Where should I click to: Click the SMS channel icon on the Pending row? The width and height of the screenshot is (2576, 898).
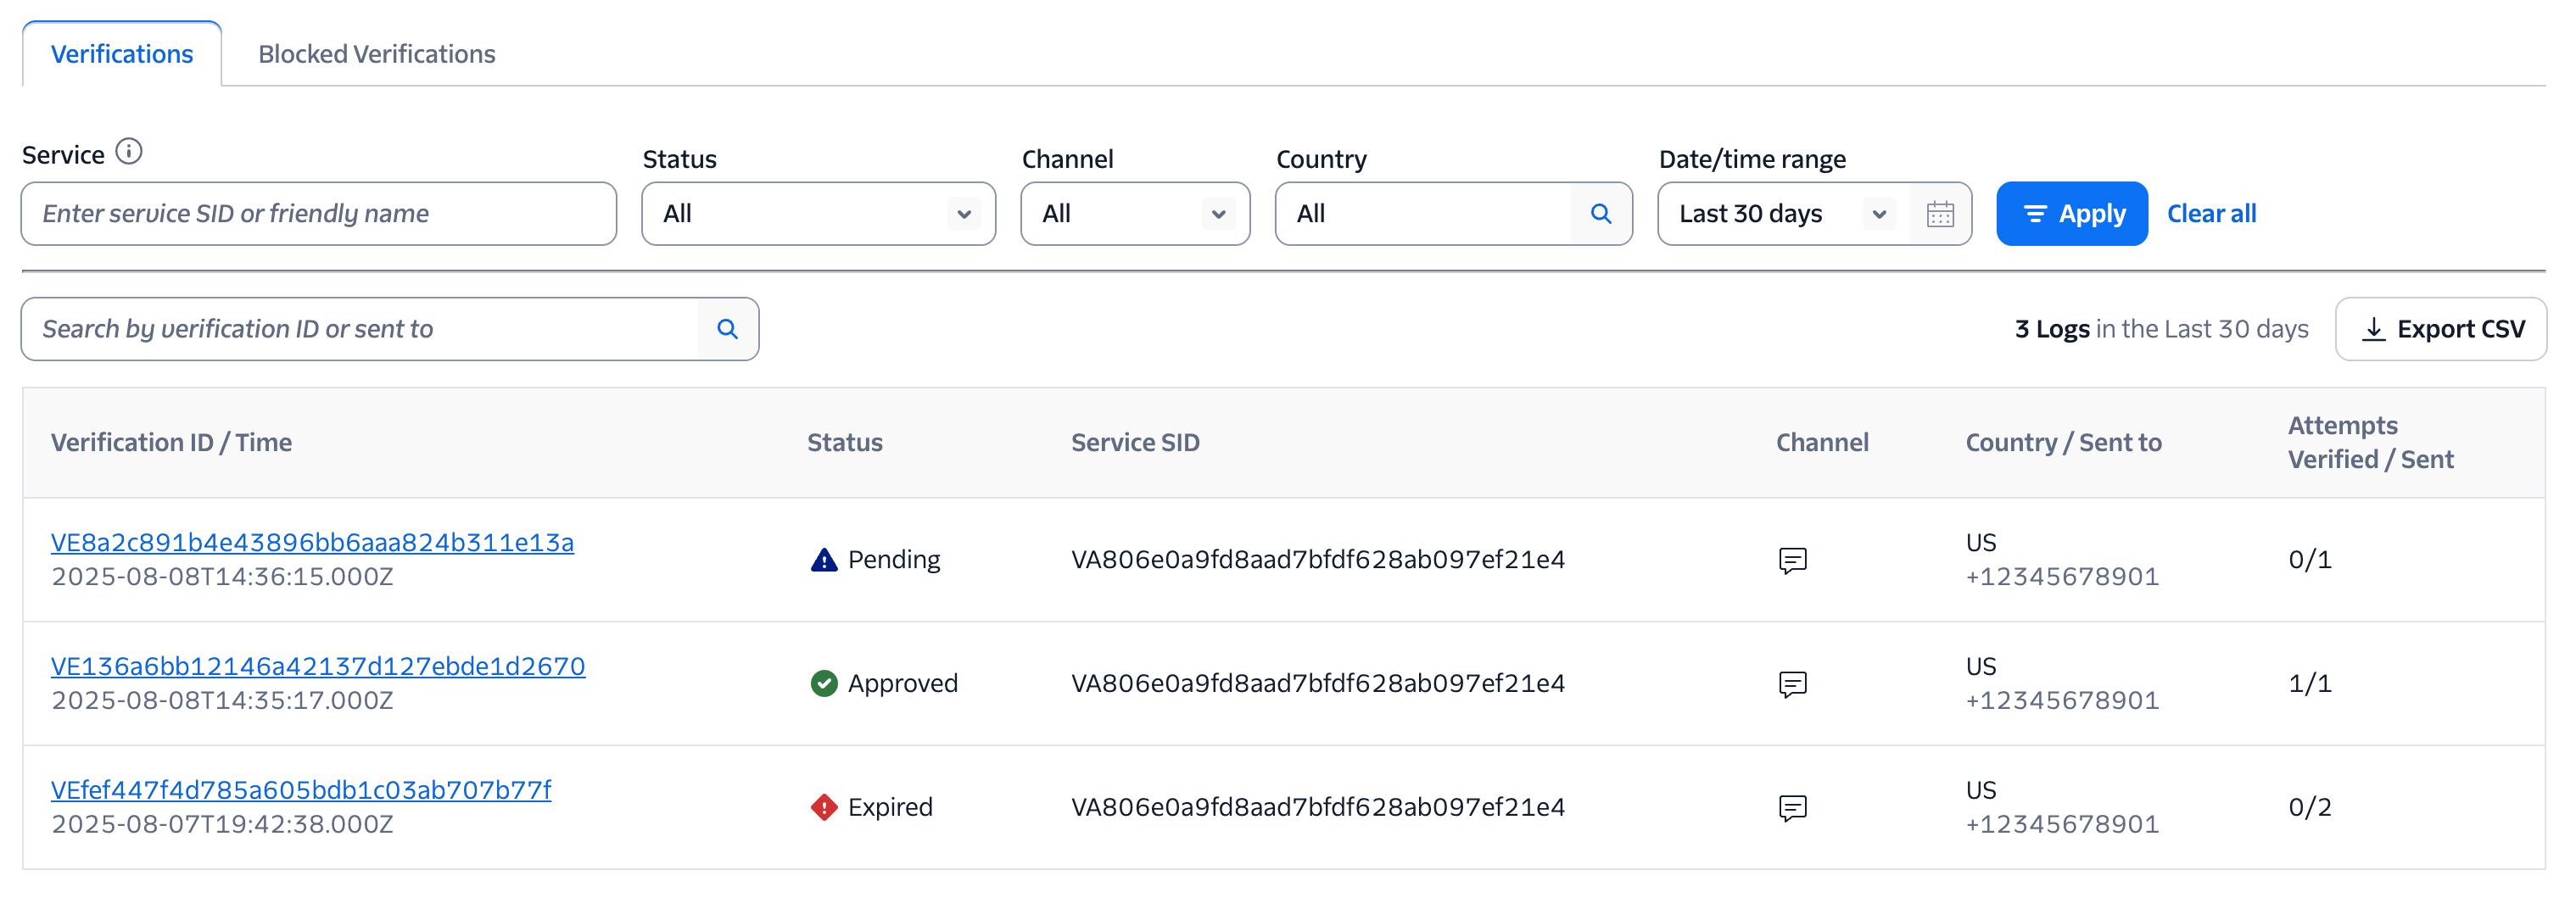coord(1792,560)
